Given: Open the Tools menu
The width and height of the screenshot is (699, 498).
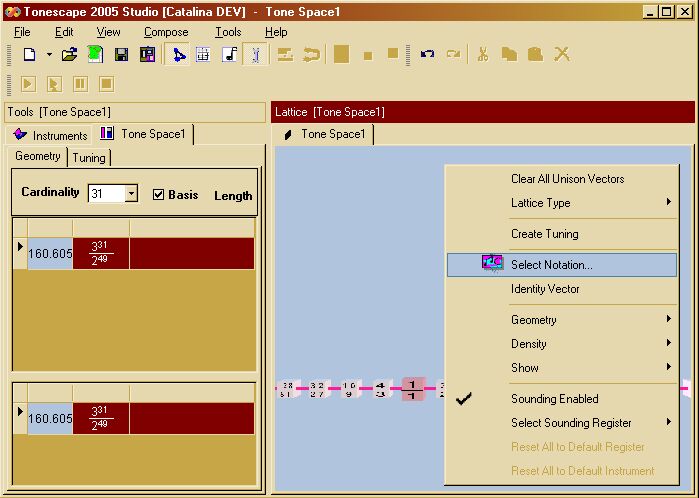Looking at the screenshot, I should [228, 32].
